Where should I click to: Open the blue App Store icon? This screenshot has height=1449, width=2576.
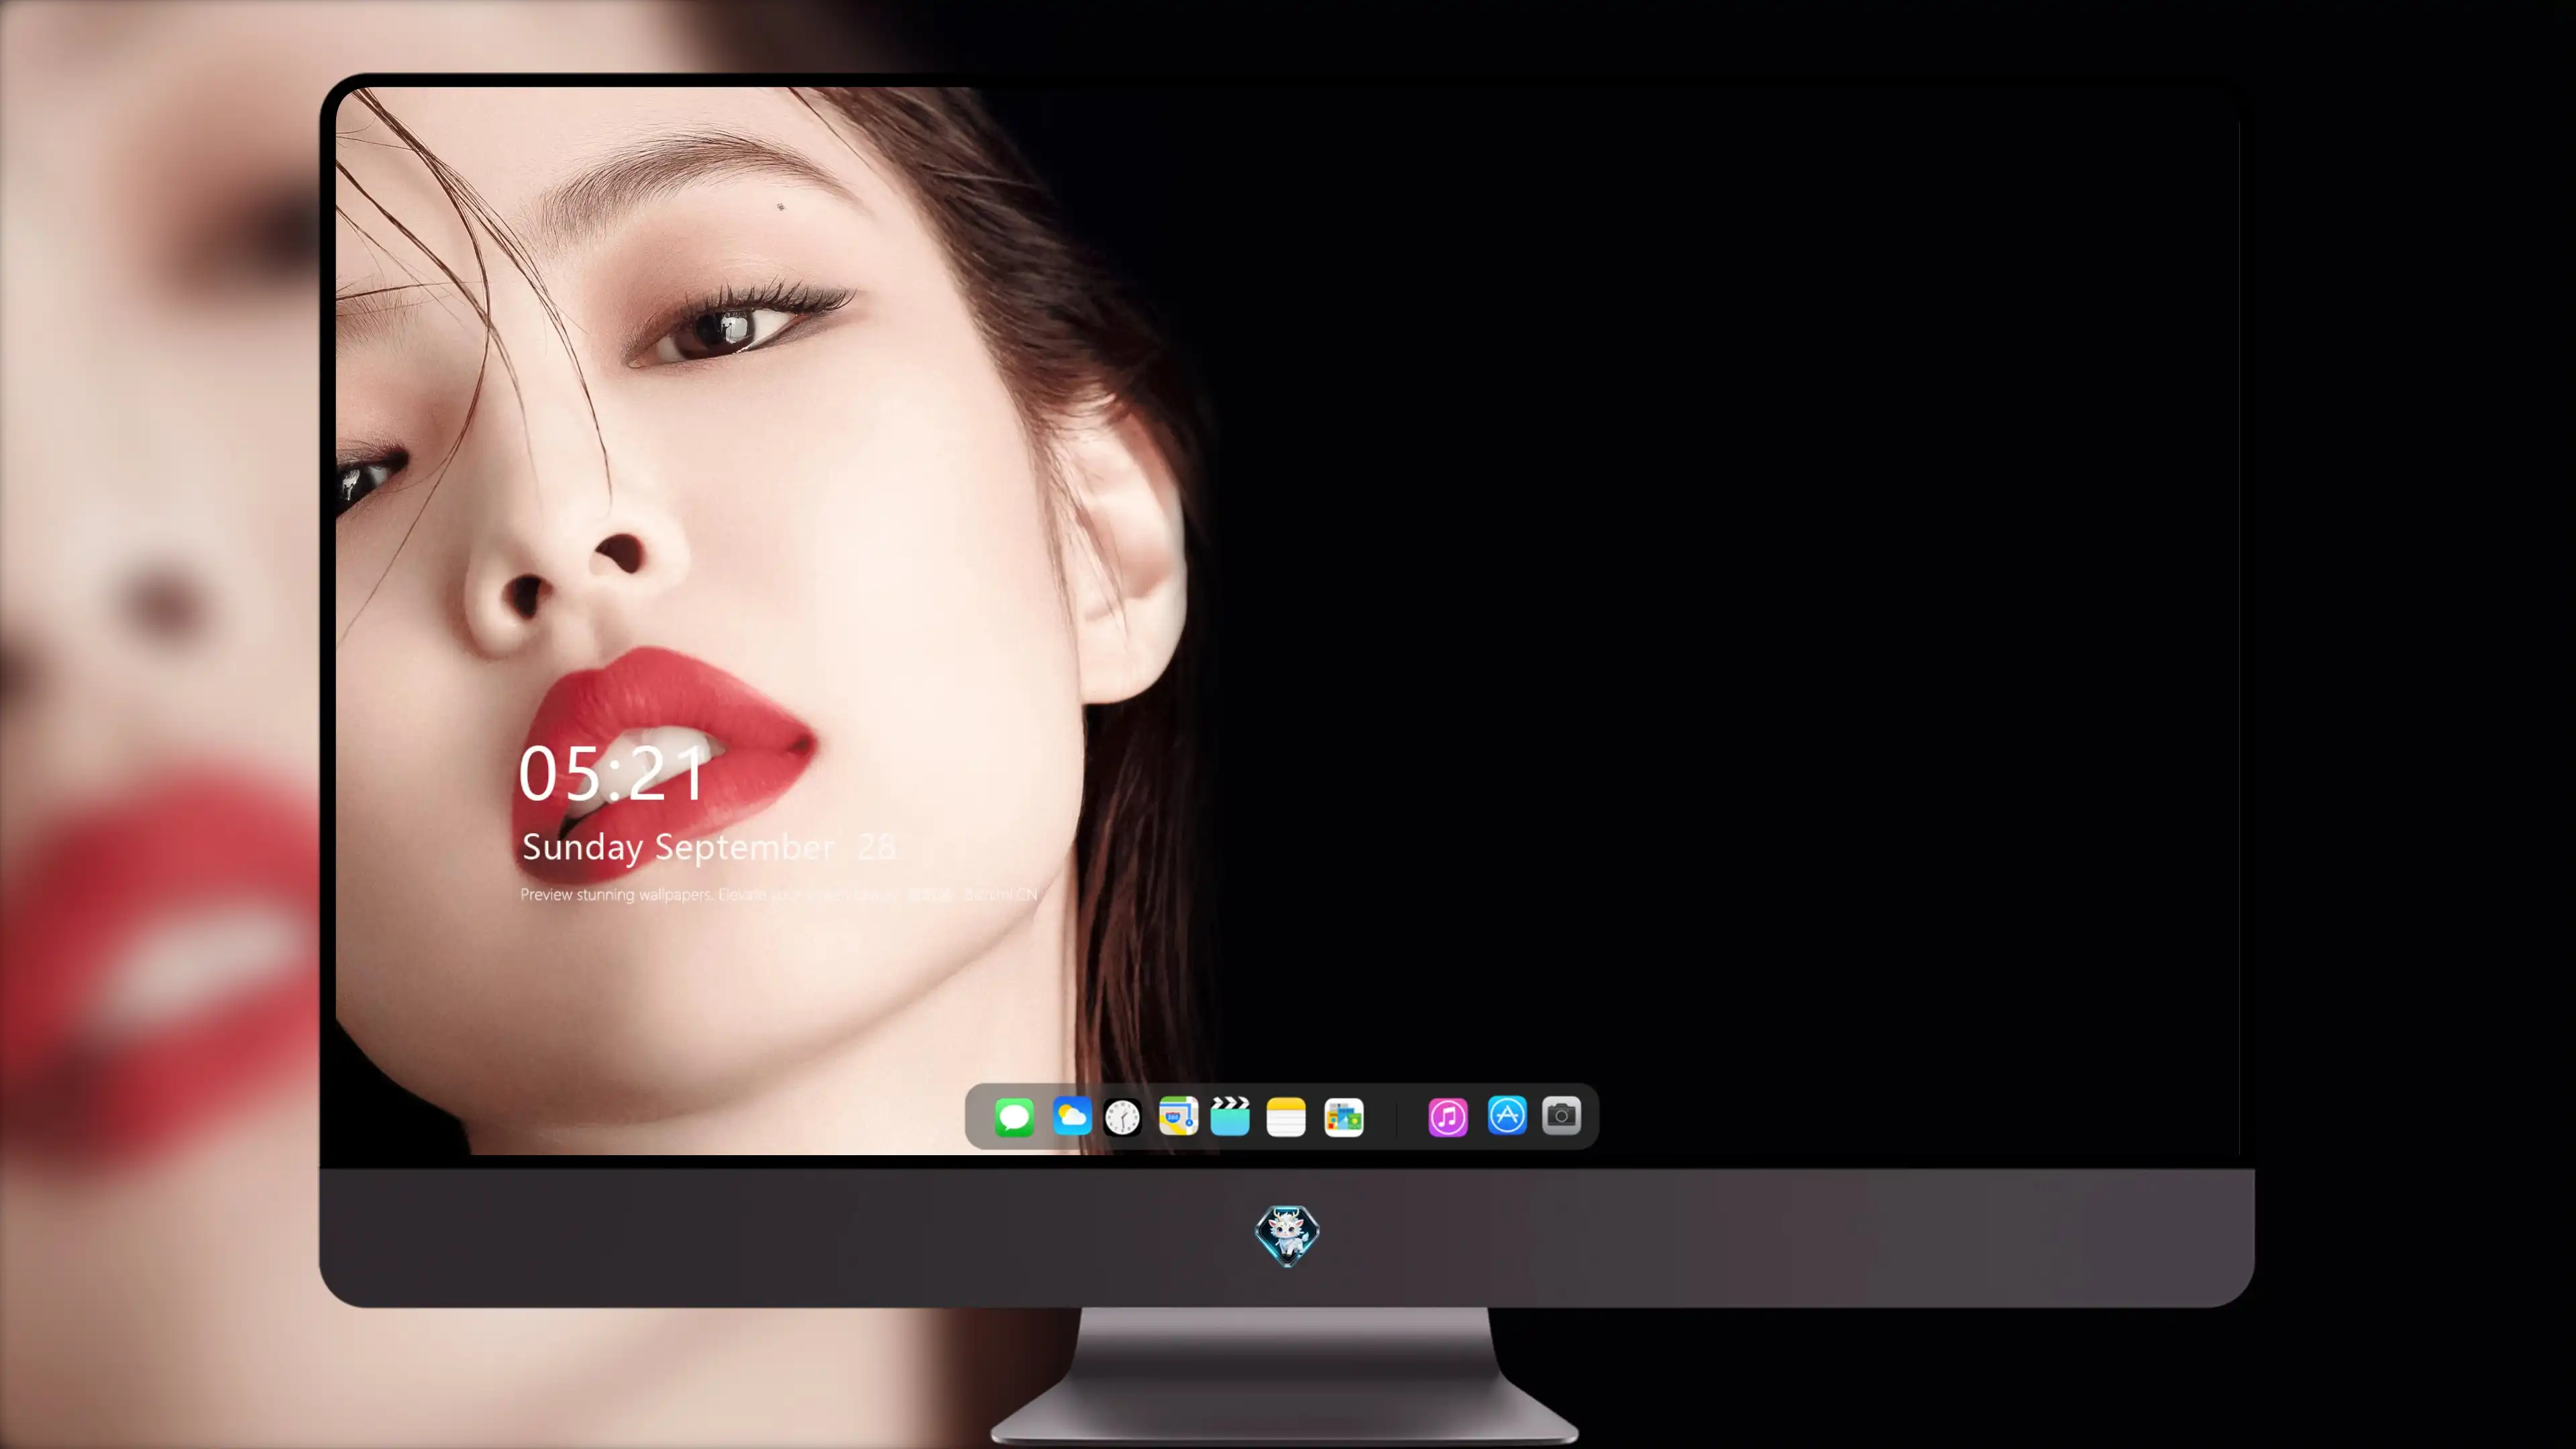1507,1116
